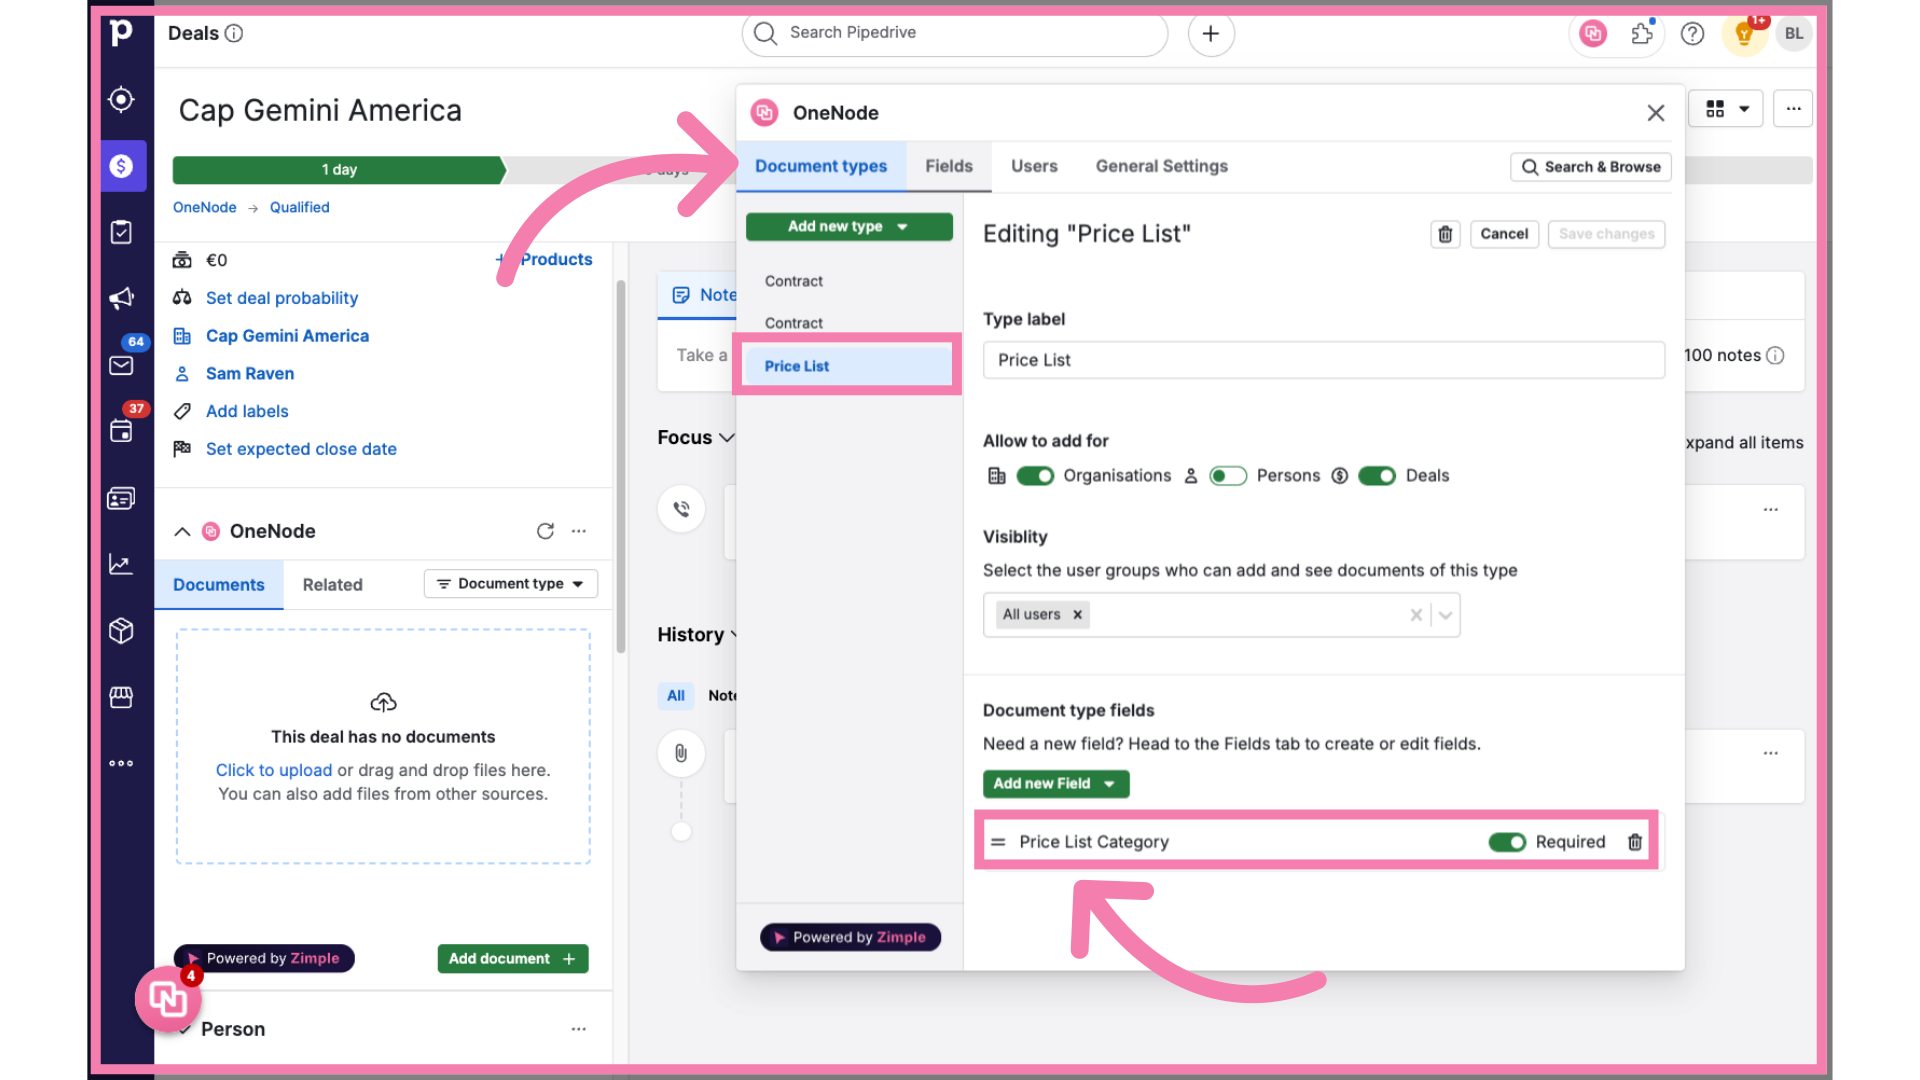The width and height of the screenshot is (1920, 1080).
Task: Open Sam Raven contact link
Action: 250,374
